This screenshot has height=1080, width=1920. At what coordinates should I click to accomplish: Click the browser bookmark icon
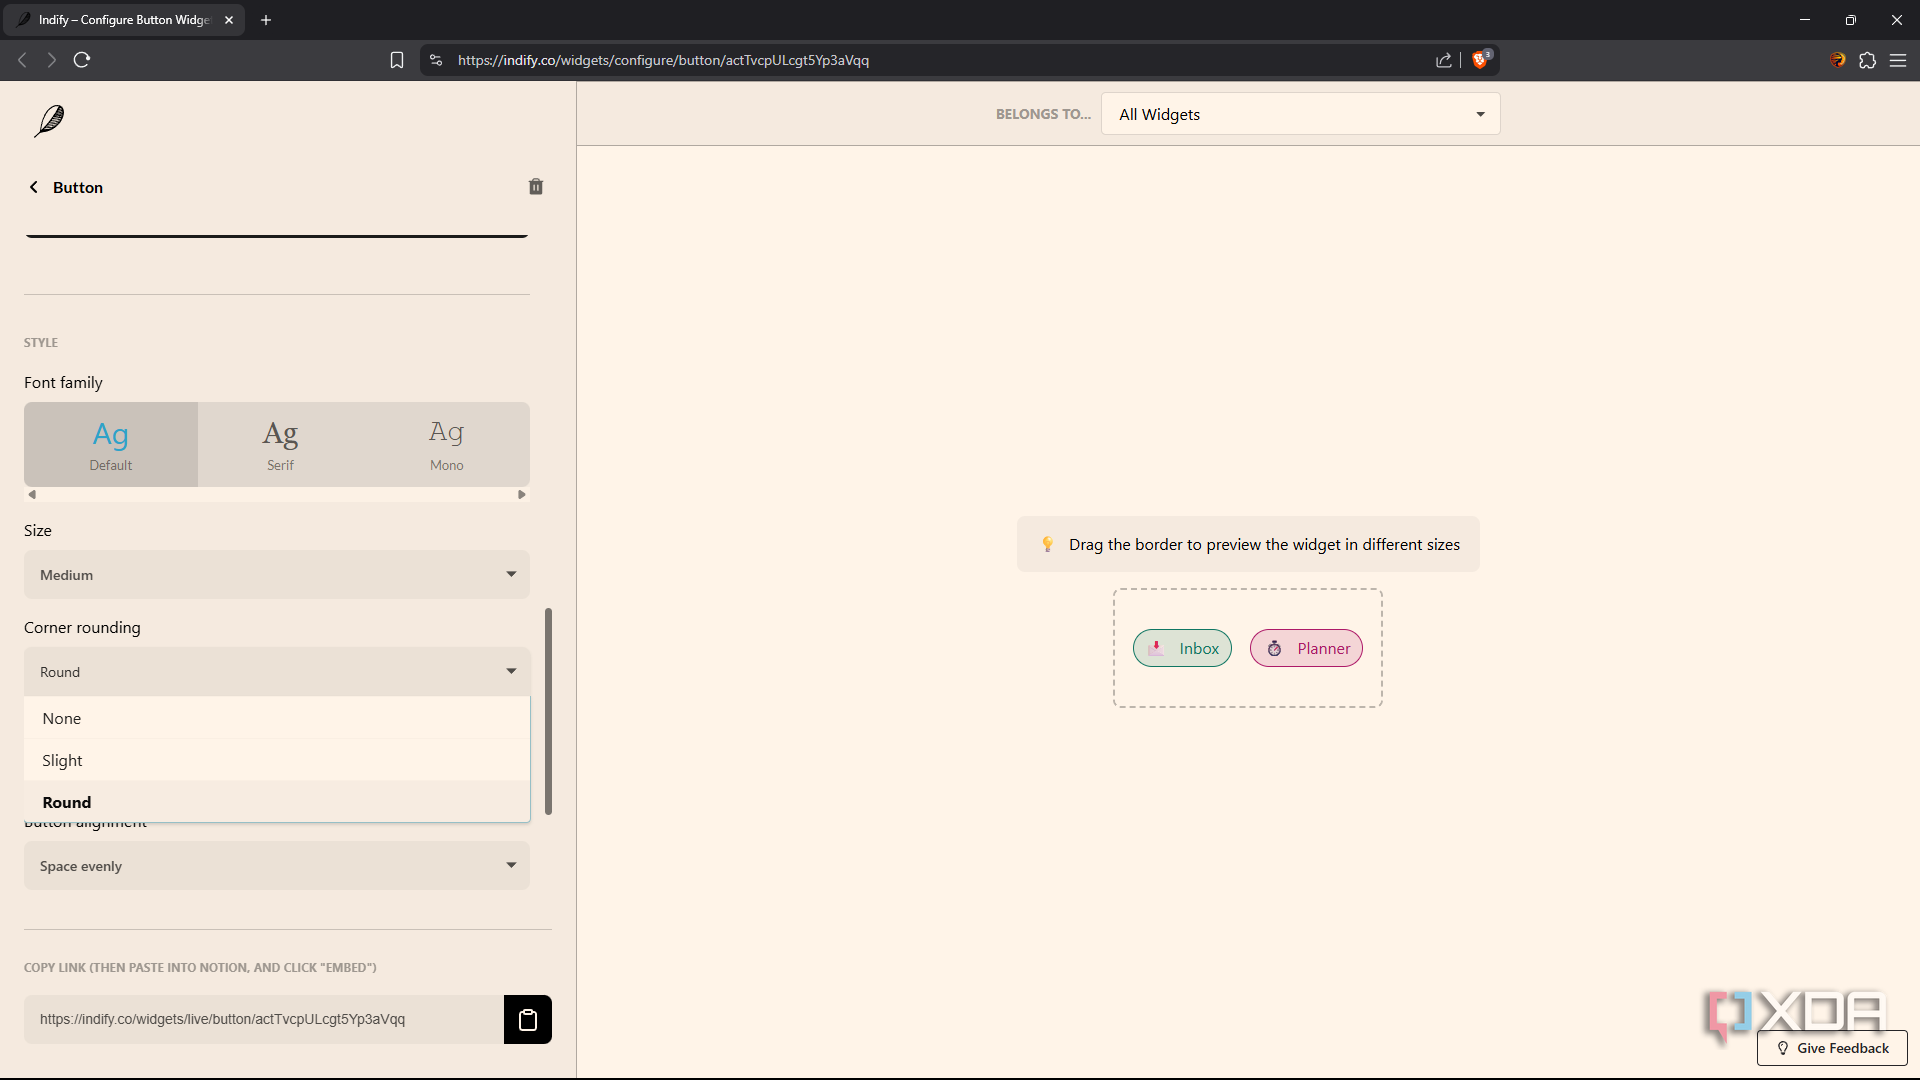tap(397, 60)
